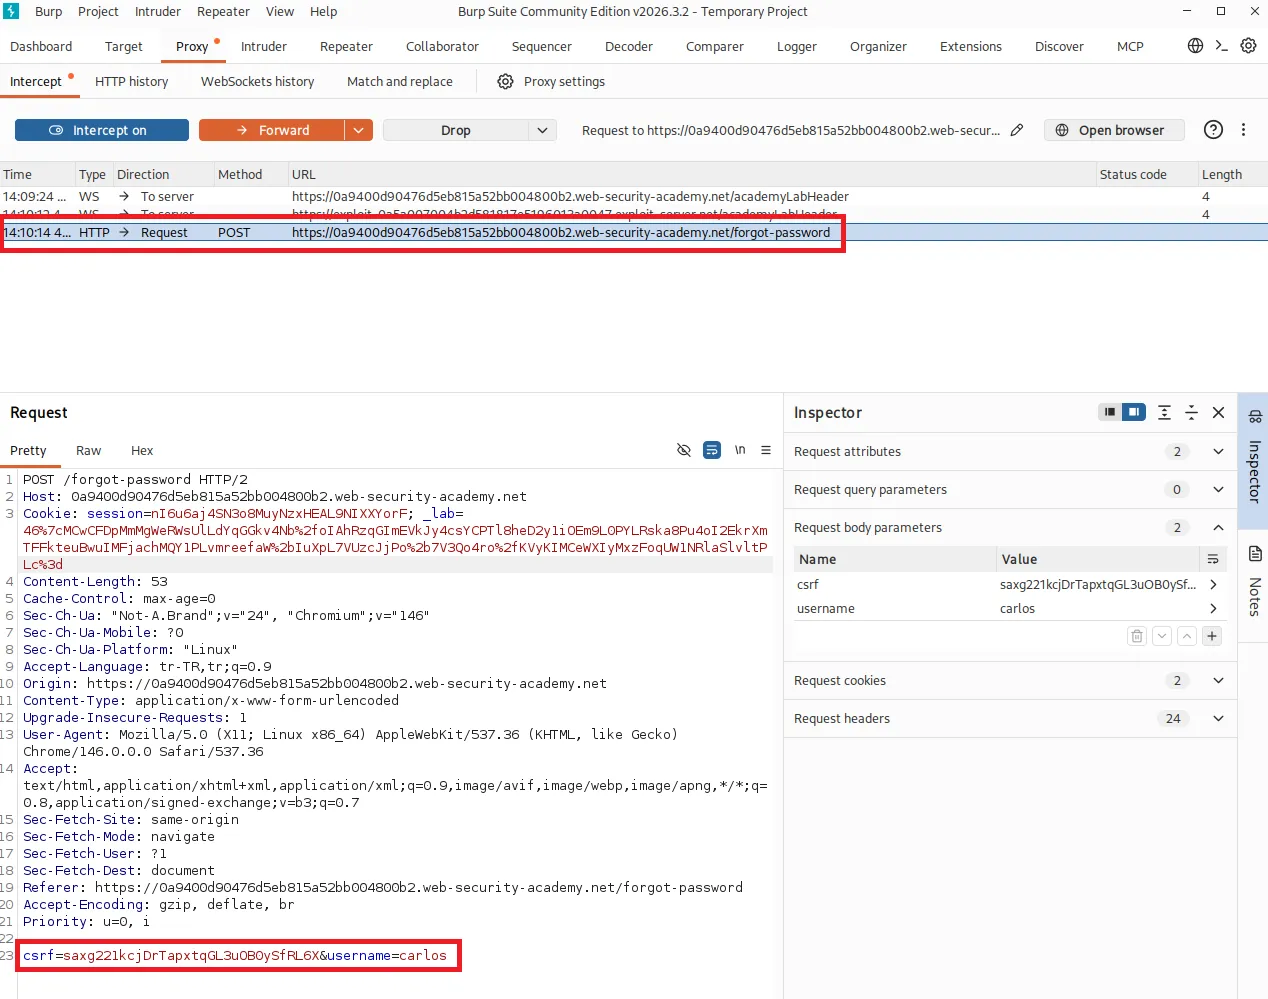The image size is (1268, 999).
Task: Add body parameter with plus icon
Action: [x=1212, y=636]
